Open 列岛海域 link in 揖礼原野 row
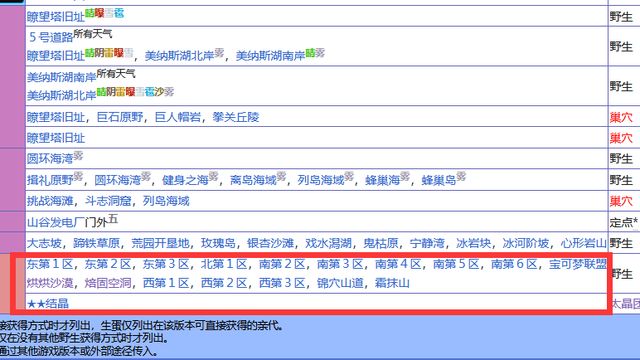The height and width of the screenshot is (360, 640). pos(321,180)
